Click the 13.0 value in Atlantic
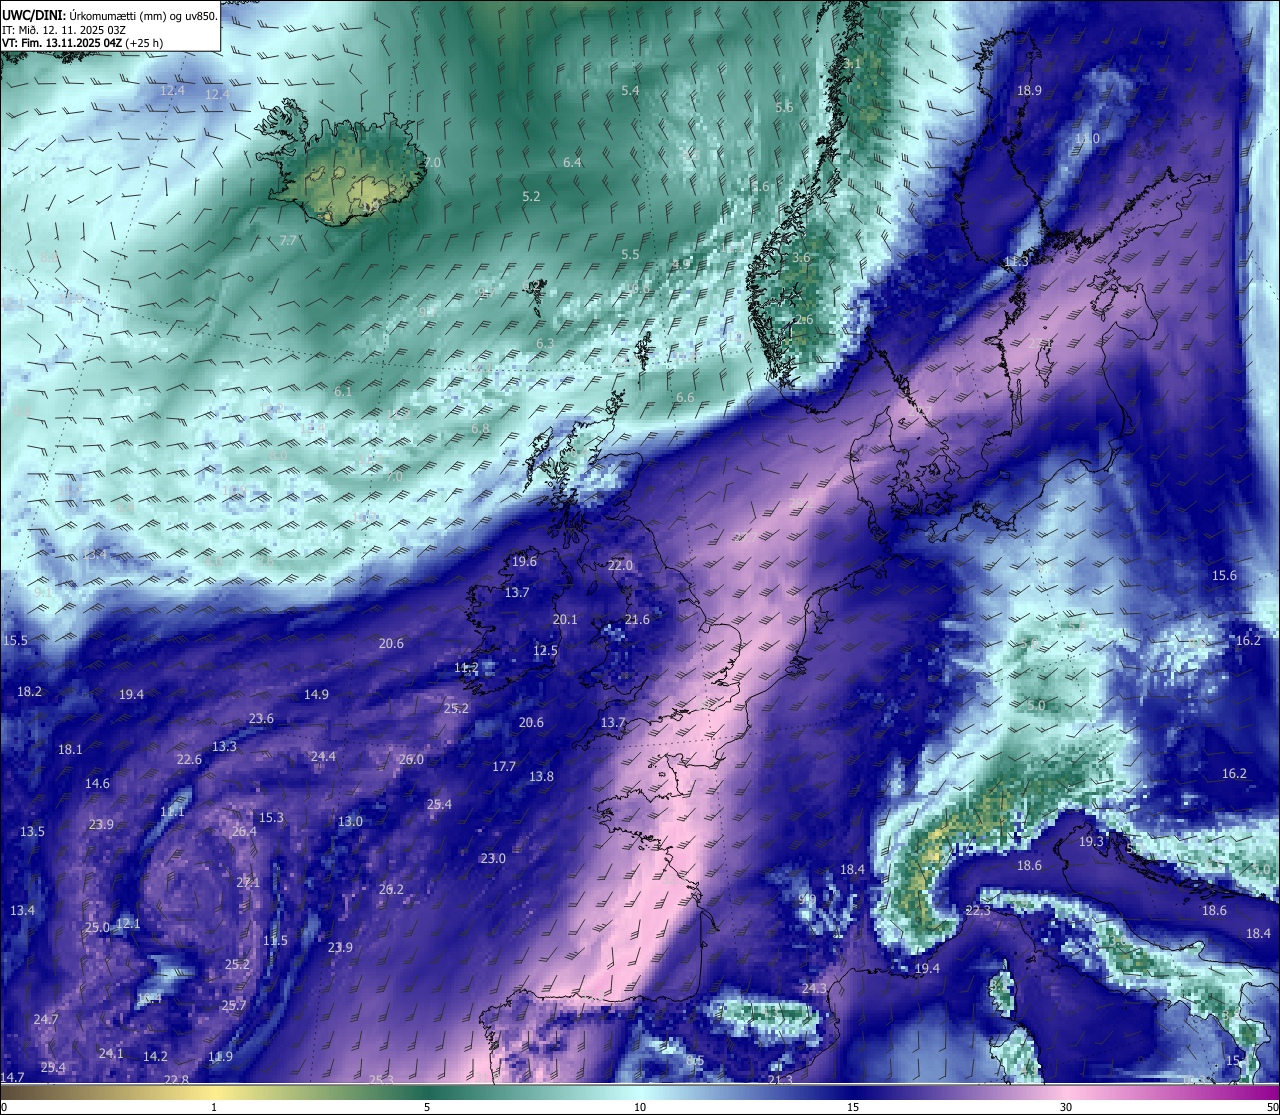Screen dimensions: 1280x1115 (x=350, y=821)
